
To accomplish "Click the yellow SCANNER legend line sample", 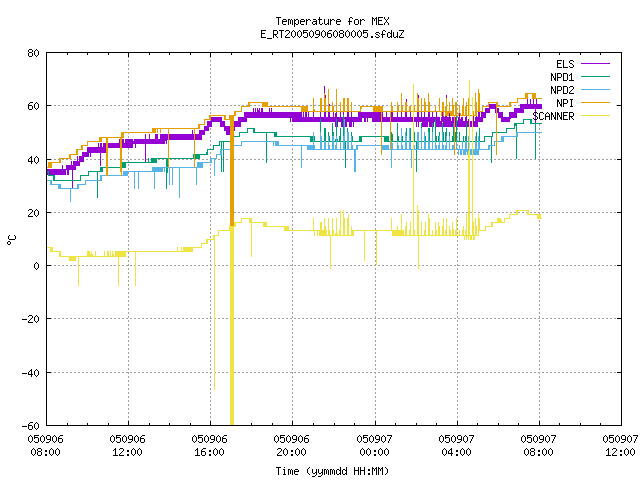I will (595, 116).
